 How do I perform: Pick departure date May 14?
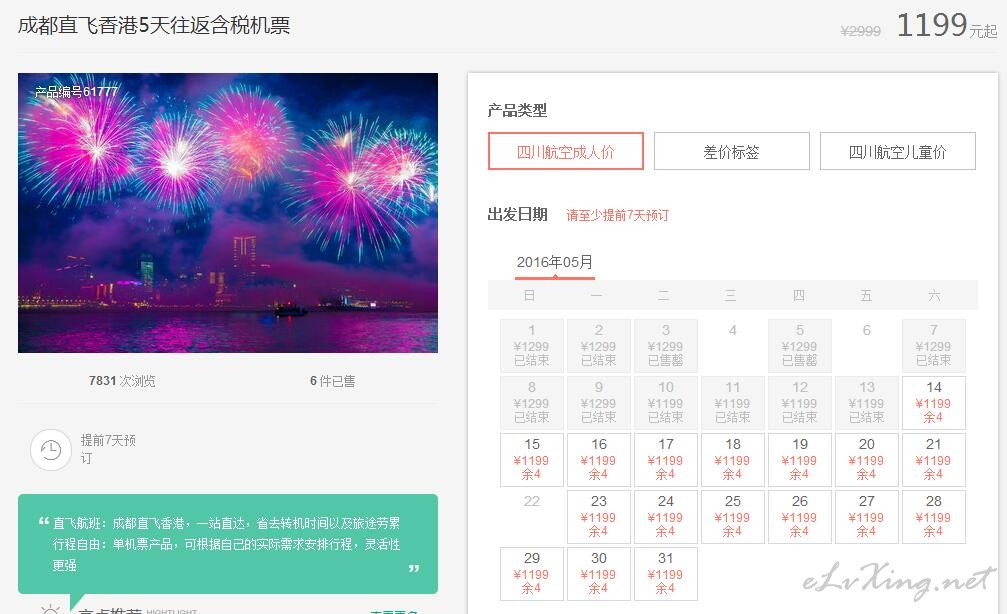coord(934,403)
